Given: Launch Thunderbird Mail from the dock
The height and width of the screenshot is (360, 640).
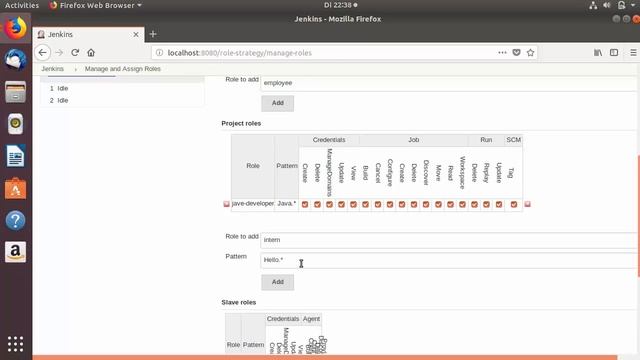Looking at the screenshot, I should (16, 60).
